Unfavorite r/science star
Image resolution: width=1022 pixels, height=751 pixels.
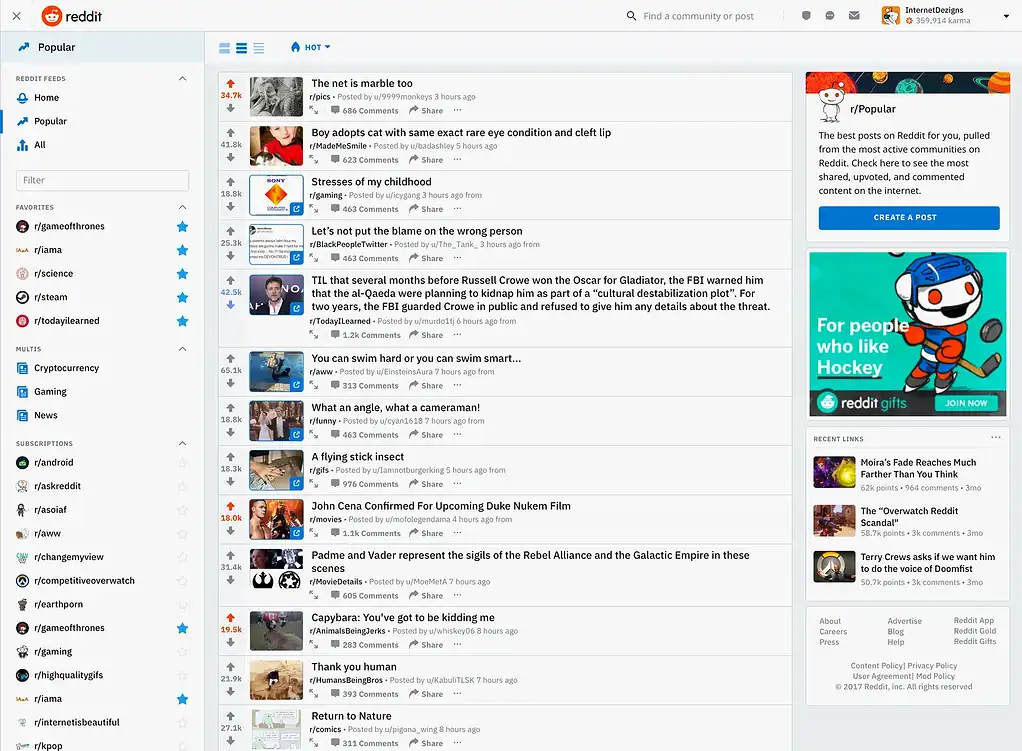point(182,274)
